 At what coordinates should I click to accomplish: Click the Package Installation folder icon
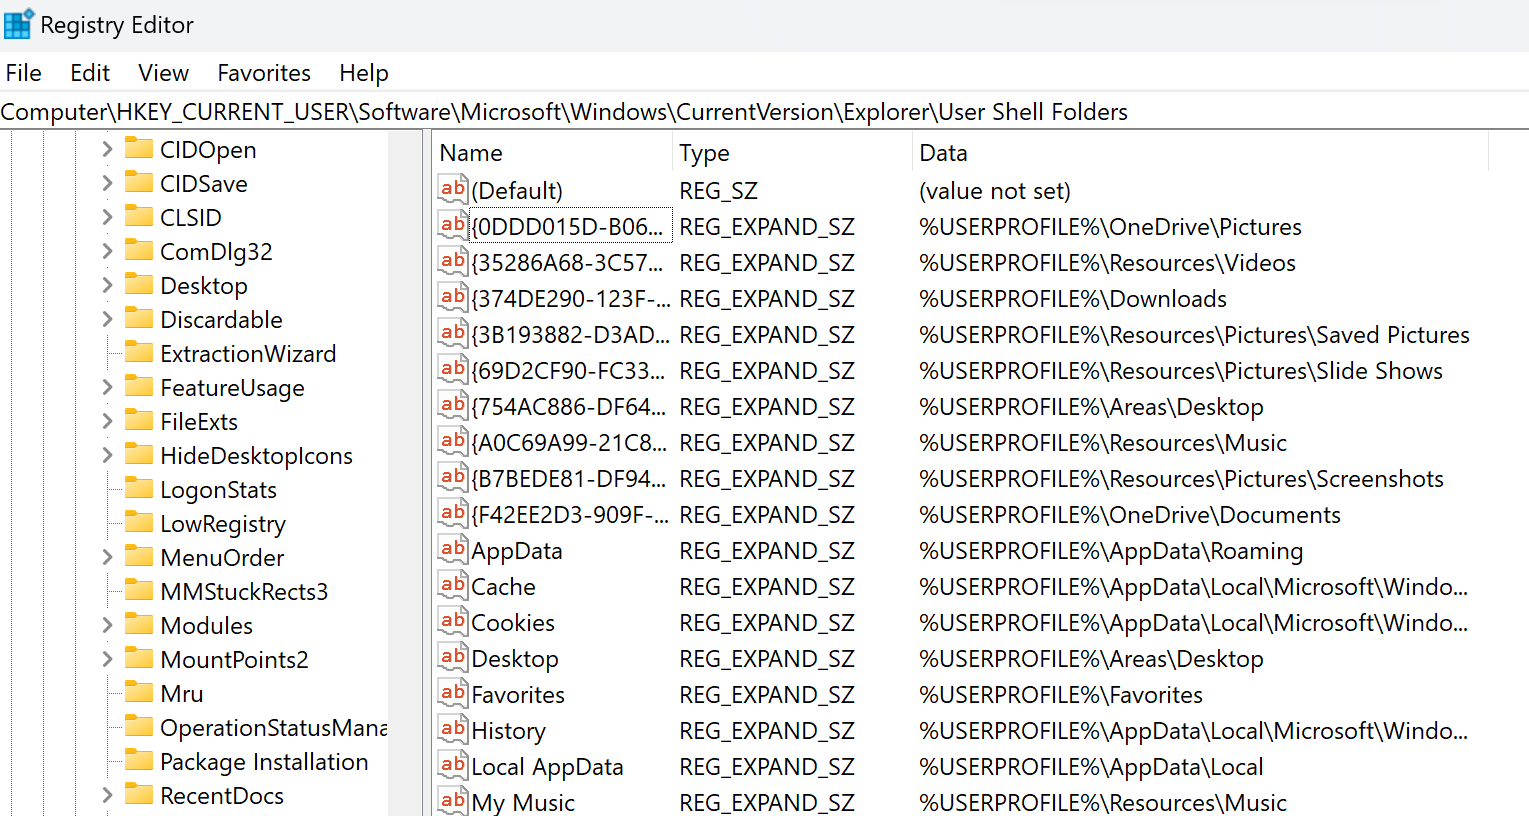click(139, 761)
